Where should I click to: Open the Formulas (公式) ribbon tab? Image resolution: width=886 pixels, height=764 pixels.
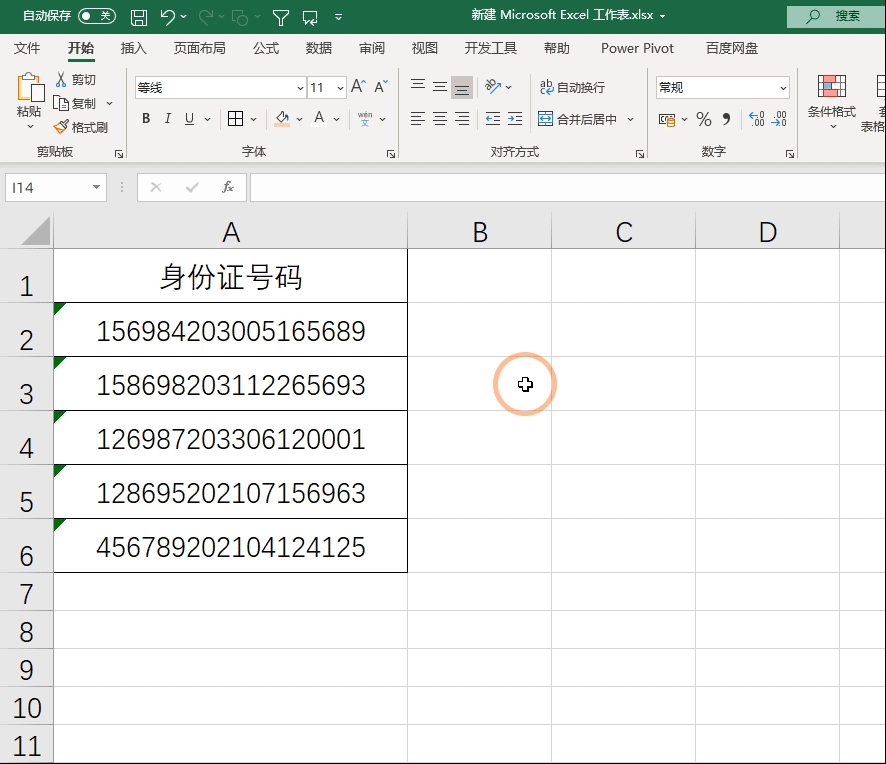tap(266, 48)
